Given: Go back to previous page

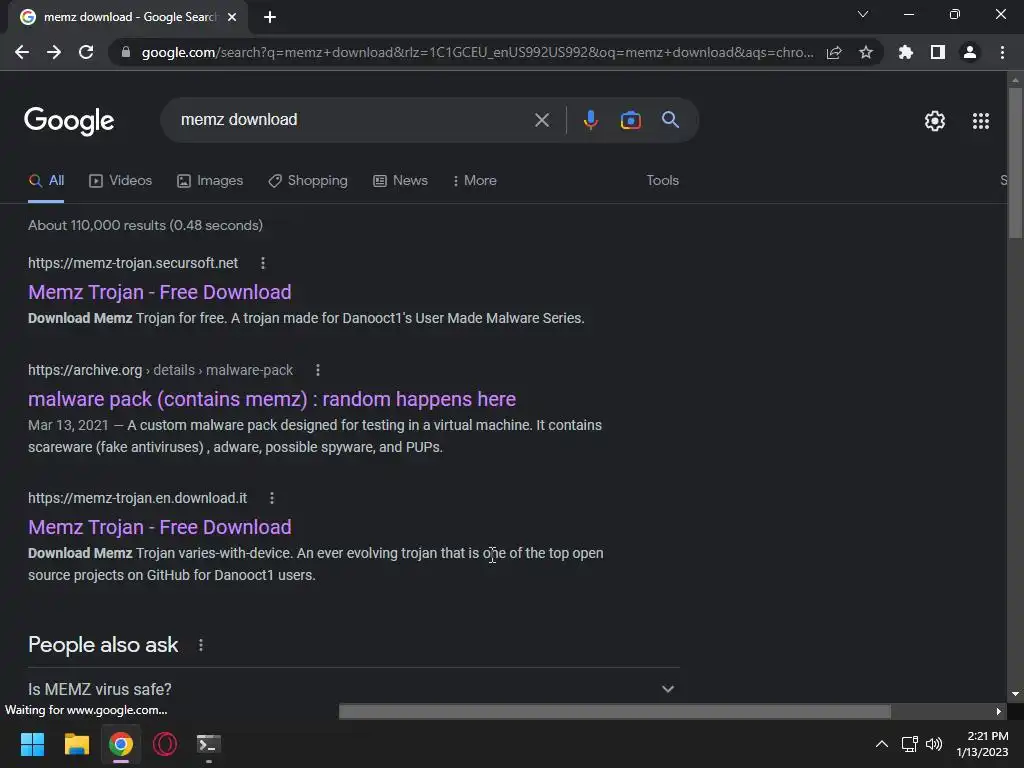Looking at the screenshot, I should point(22,52).
